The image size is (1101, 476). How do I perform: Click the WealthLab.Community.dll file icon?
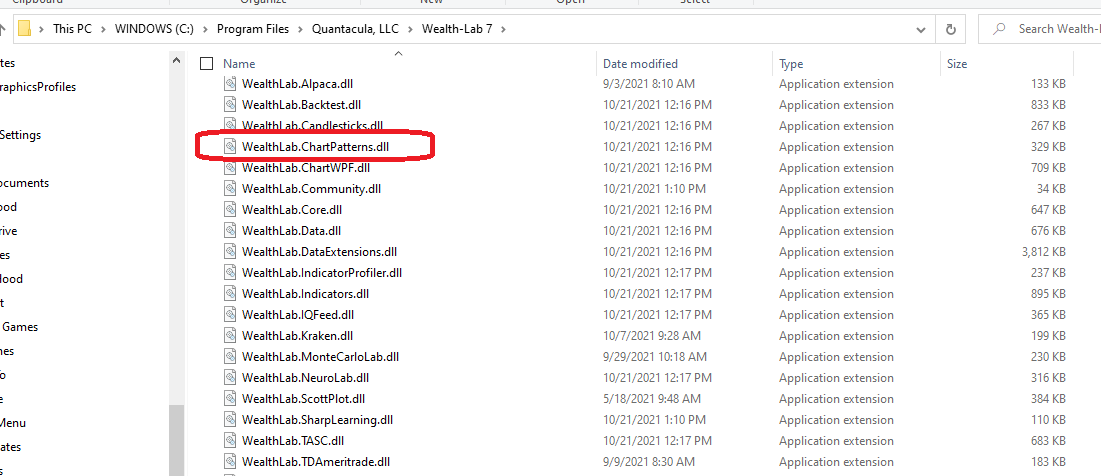[x=231, y=189]
